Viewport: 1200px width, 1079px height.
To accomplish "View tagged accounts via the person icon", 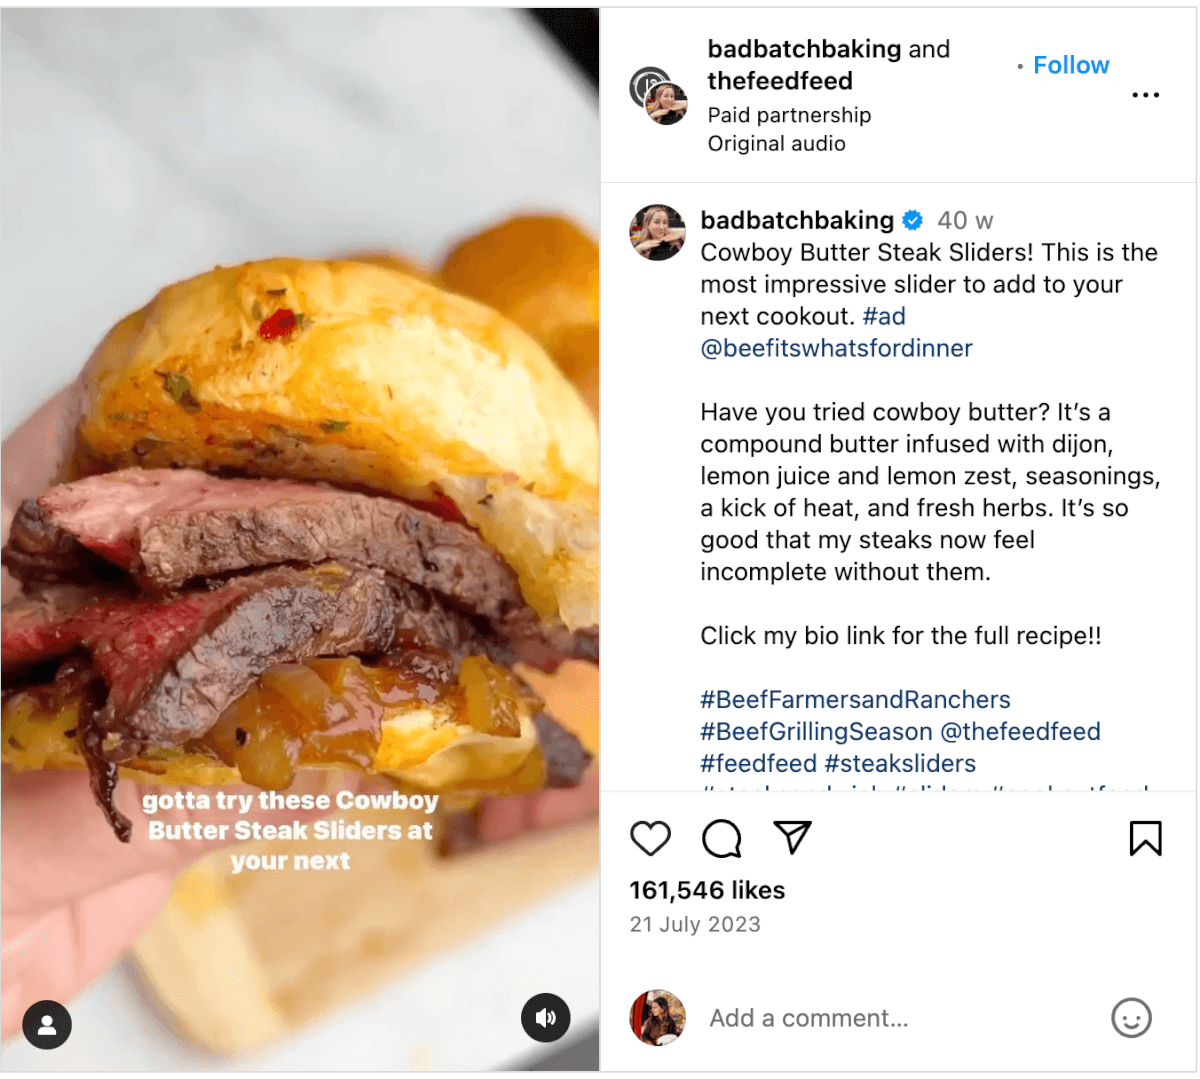I will click(47, 1025).
